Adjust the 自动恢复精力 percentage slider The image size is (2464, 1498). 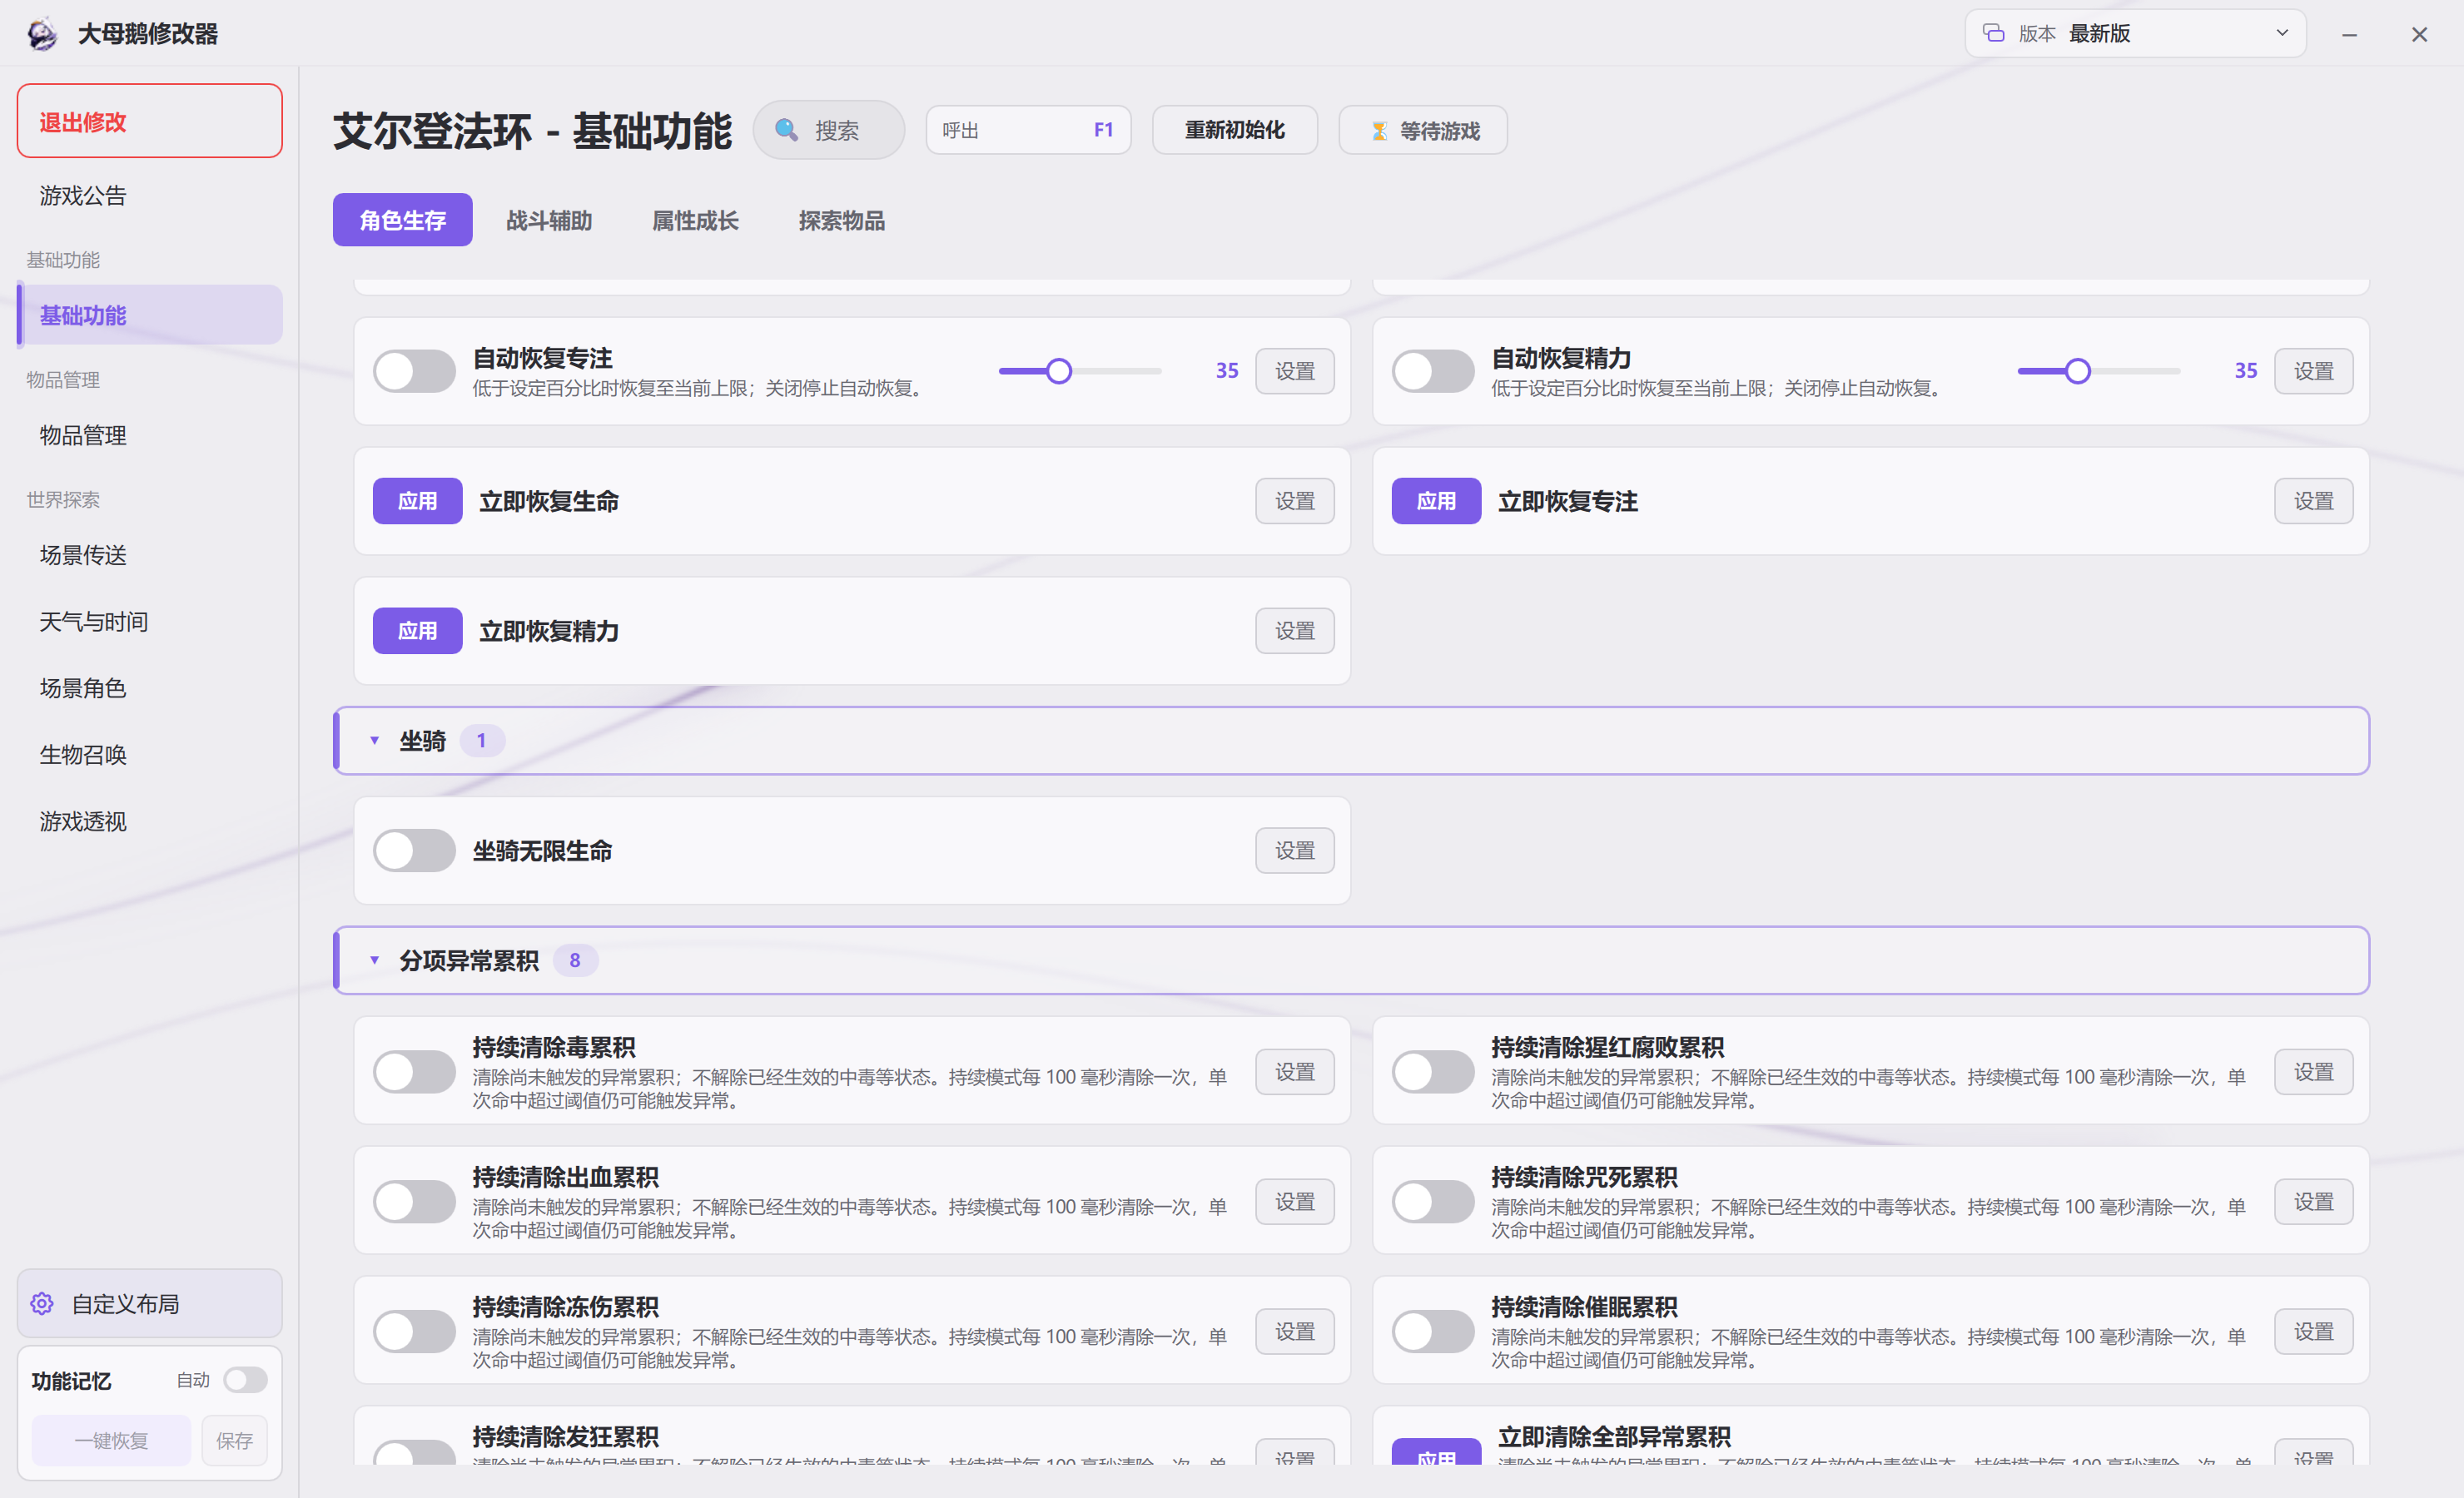tap(2098, 371)
